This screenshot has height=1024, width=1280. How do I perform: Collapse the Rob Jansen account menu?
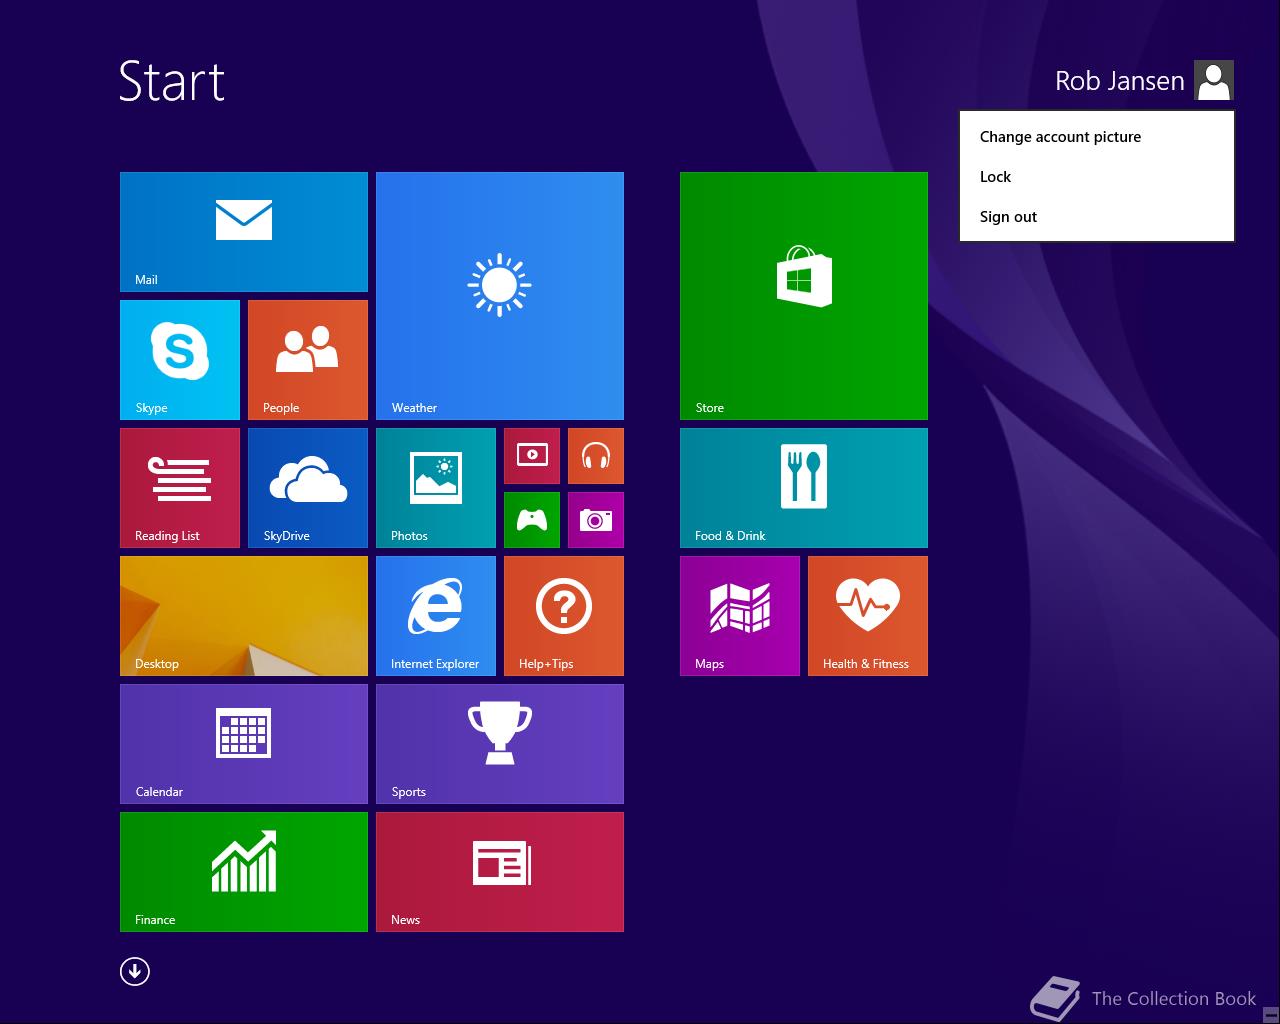(x=1120, y=81)
